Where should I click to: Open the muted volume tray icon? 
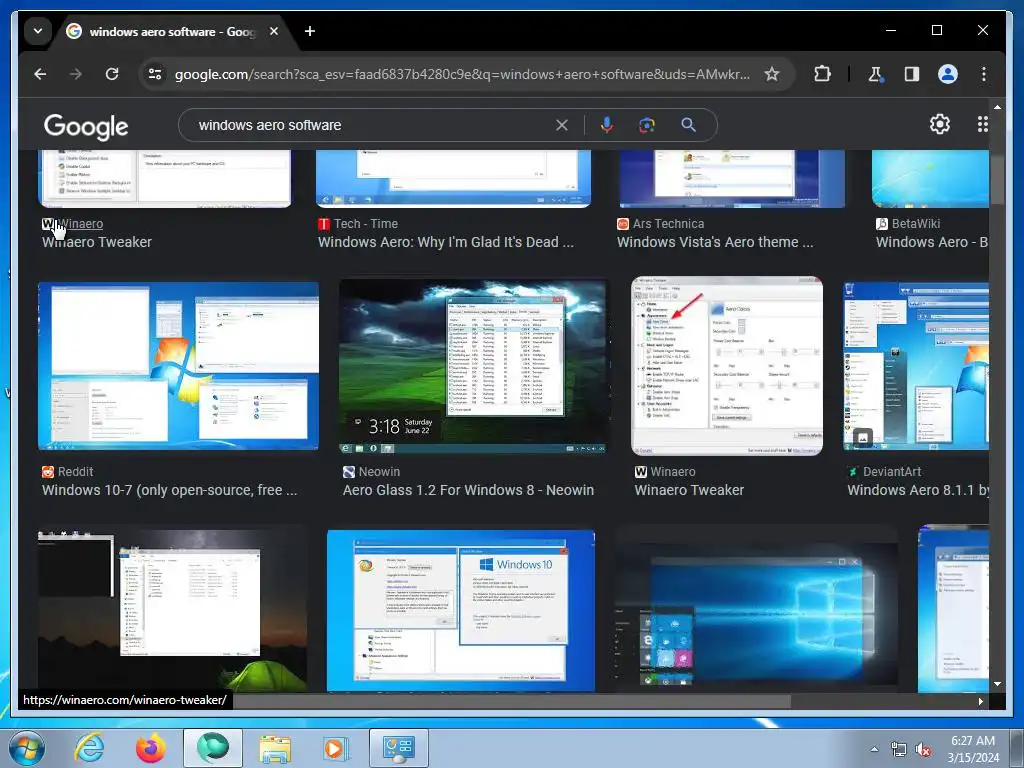point(923,750)
